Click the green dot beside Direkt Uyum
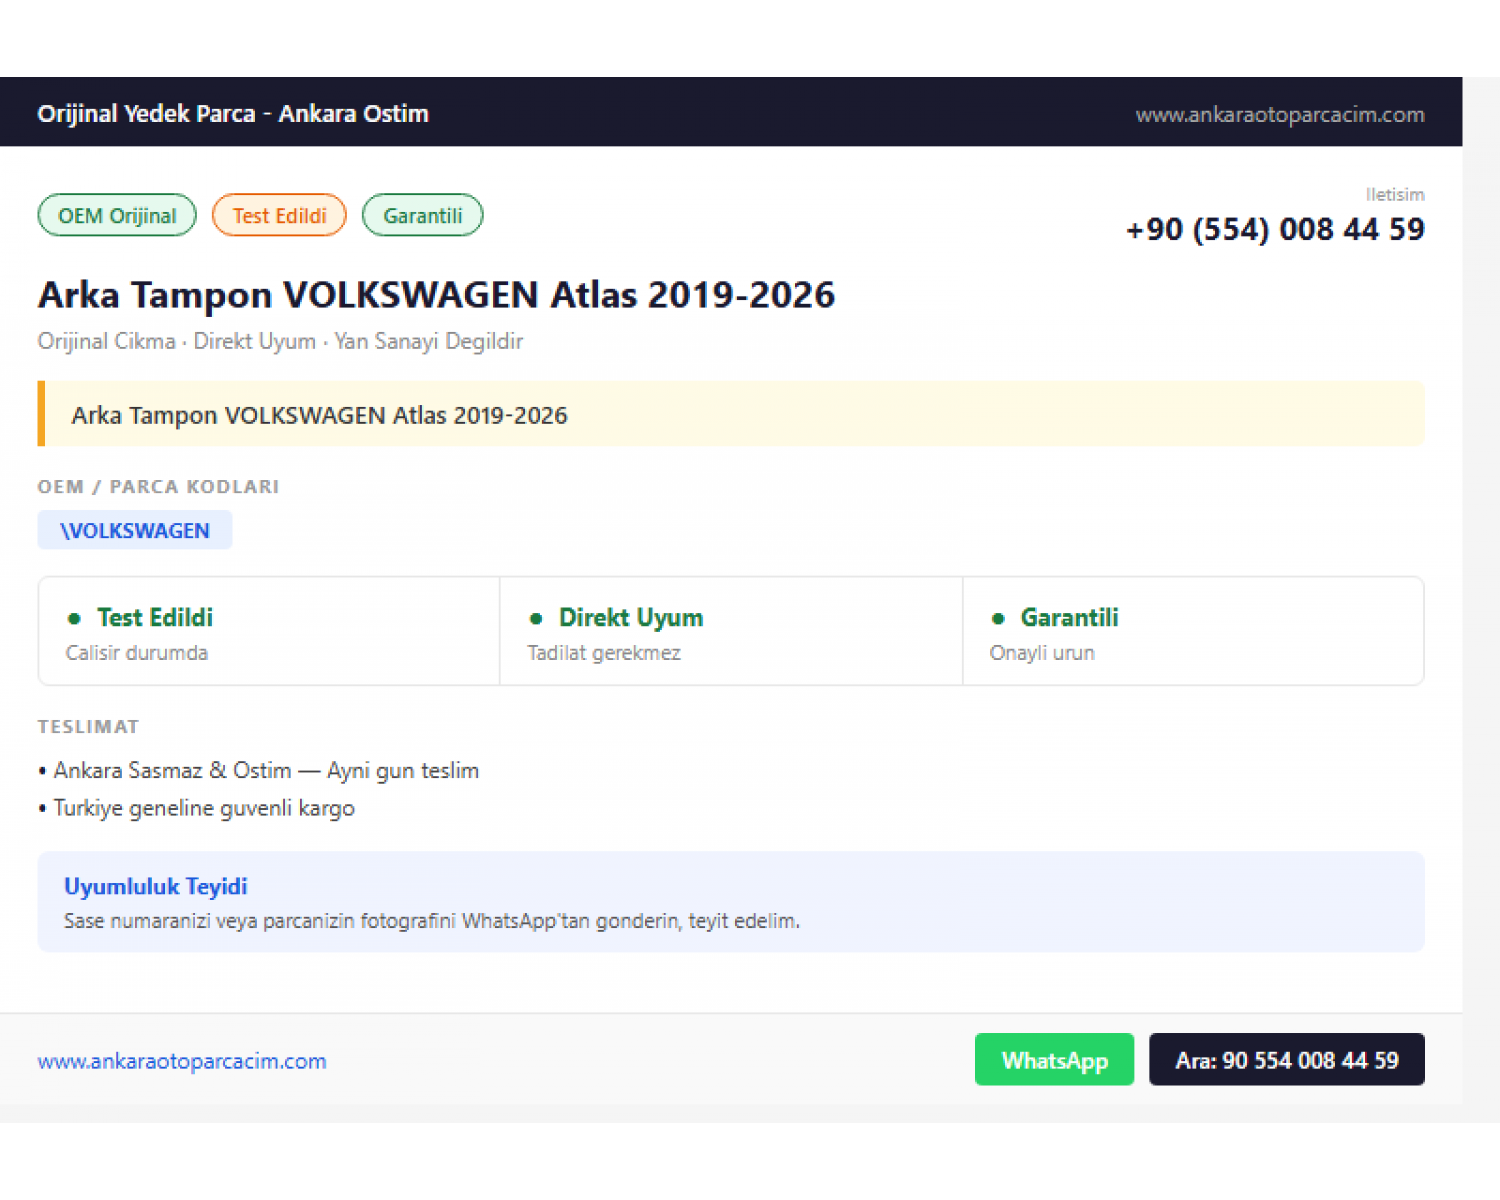Screen dimensions: 1500x1200 click(536, 618)
